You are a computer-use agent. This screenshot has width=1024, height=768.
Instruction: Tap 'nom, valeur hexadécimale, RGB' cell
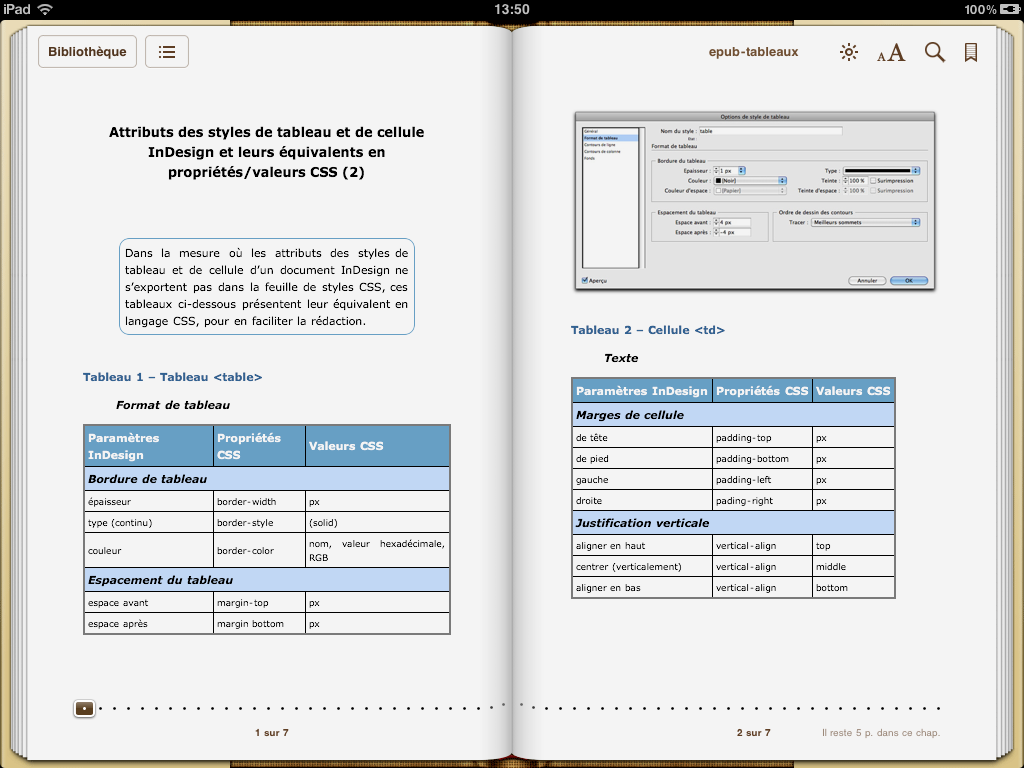[x=377, y=551]
